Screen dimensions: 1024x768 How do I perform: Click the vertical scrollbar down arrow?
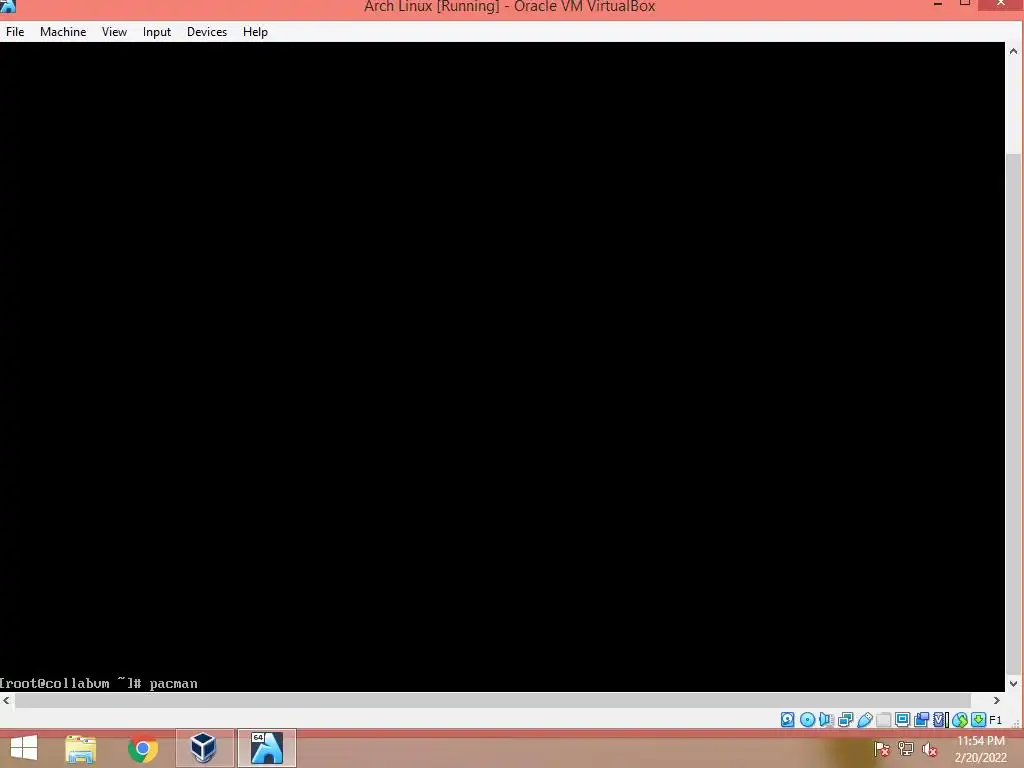[1014, 684]
